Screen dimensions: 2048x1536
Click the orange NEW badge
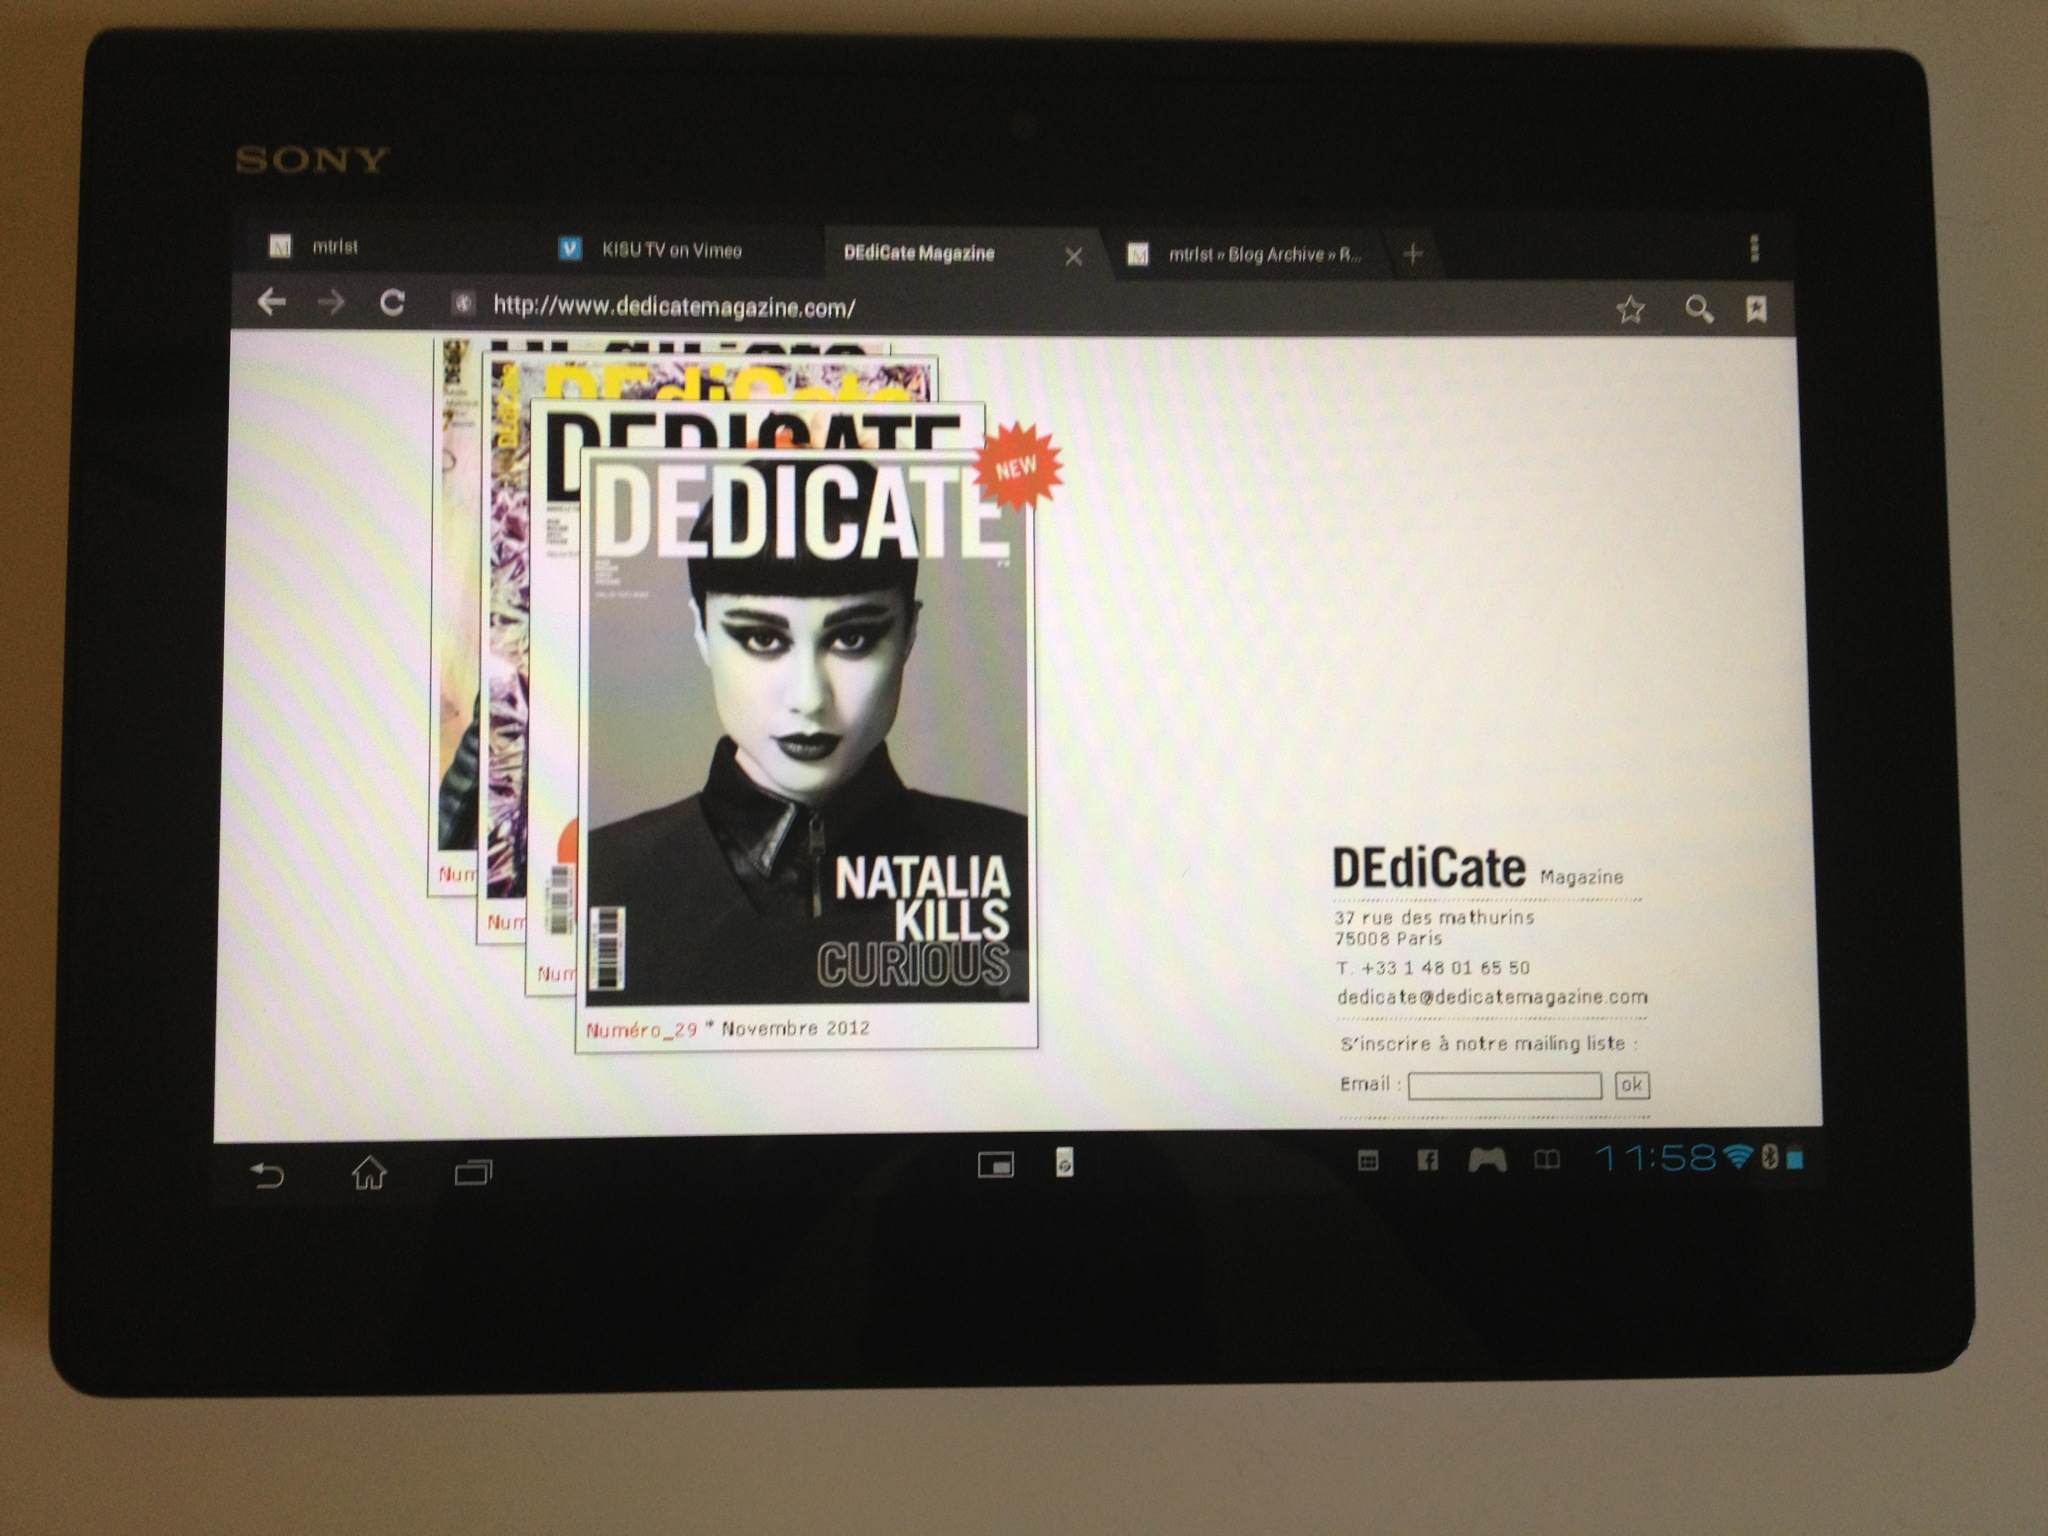1016,468
